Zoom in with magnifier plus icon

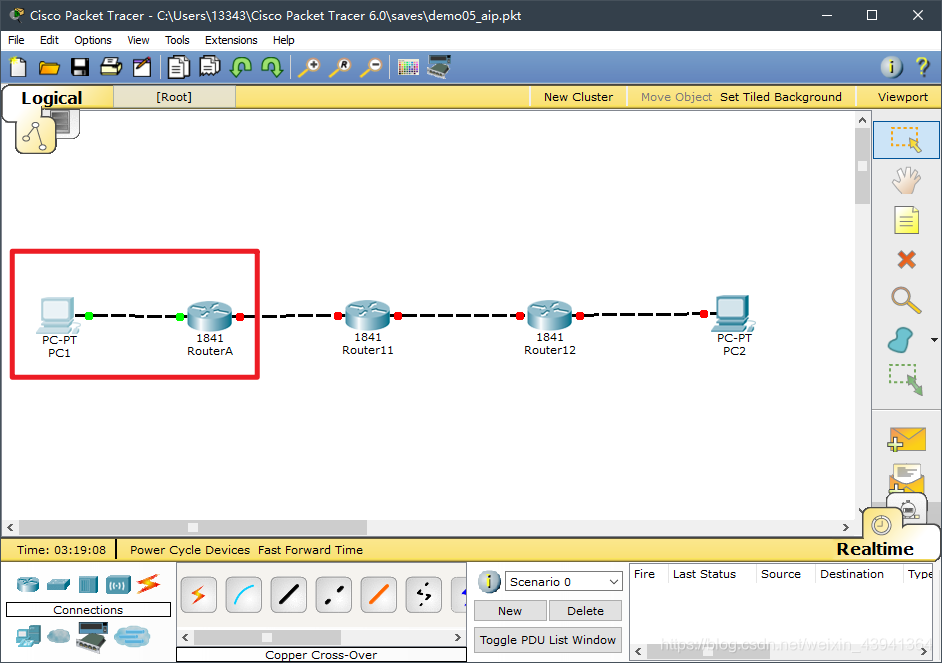(x=309, y=67)
